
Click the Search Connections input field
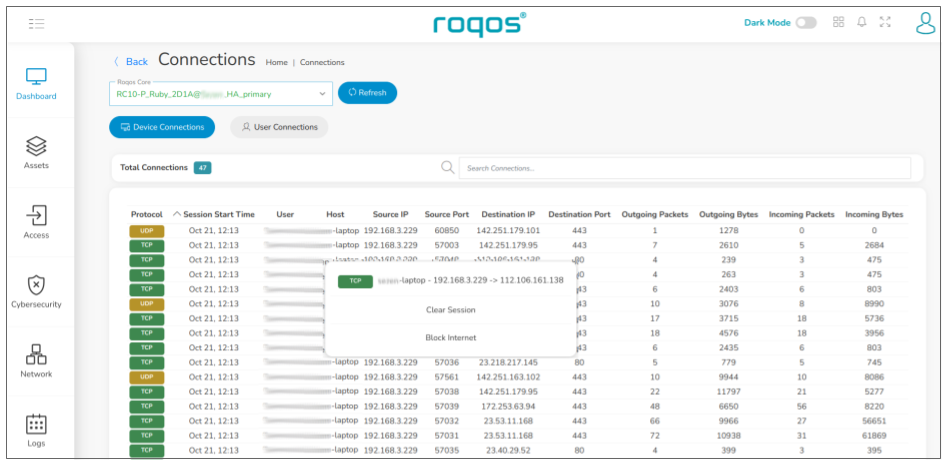(684, 168)
